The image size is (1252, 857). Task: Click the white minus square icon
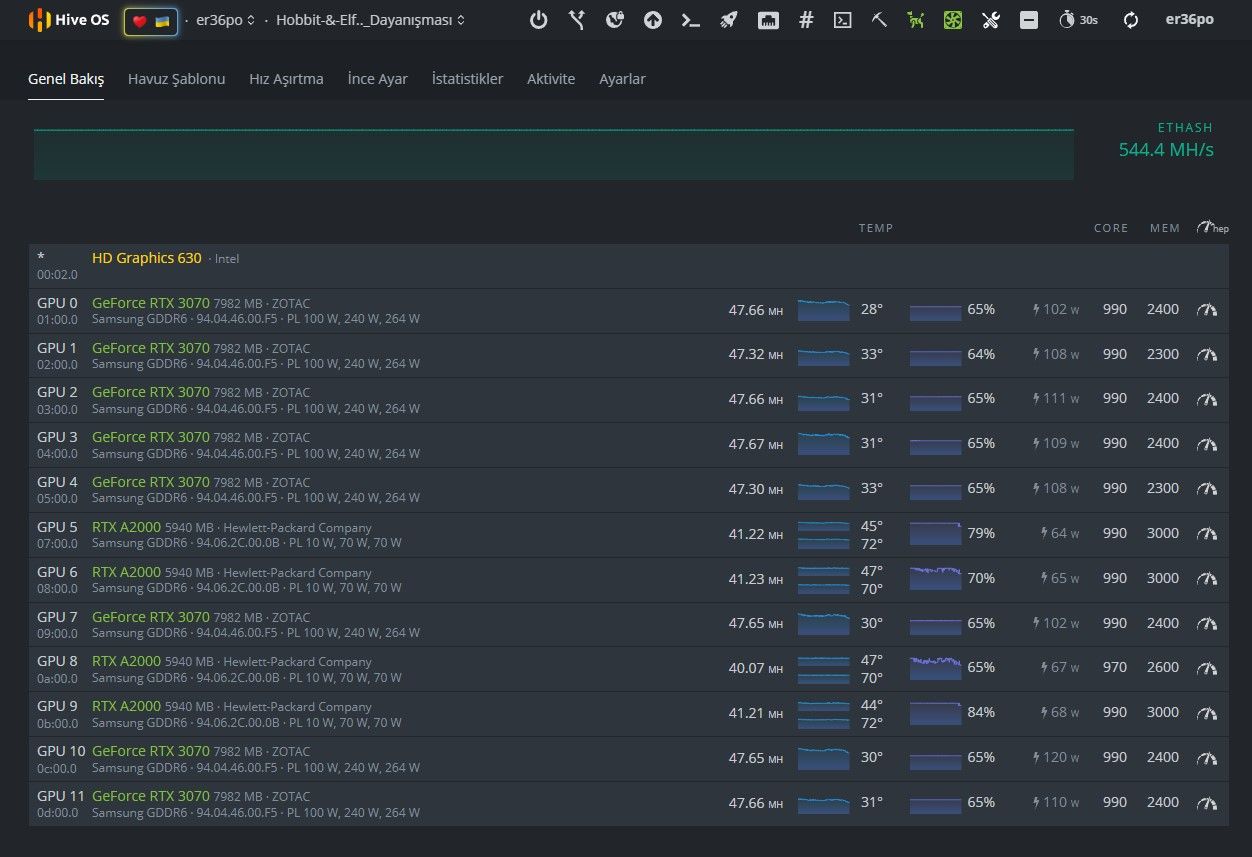[x=1029, y=19]
